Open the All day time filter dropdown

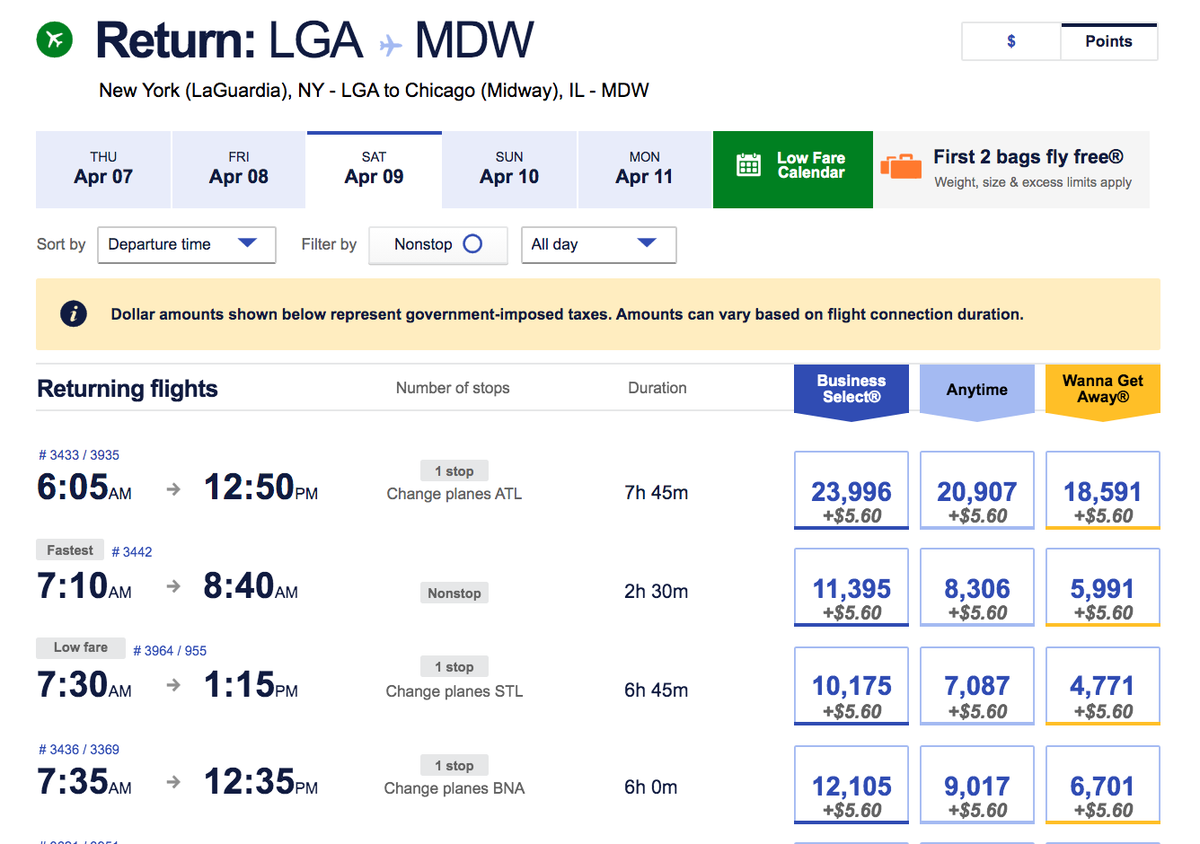pos(598,244)
